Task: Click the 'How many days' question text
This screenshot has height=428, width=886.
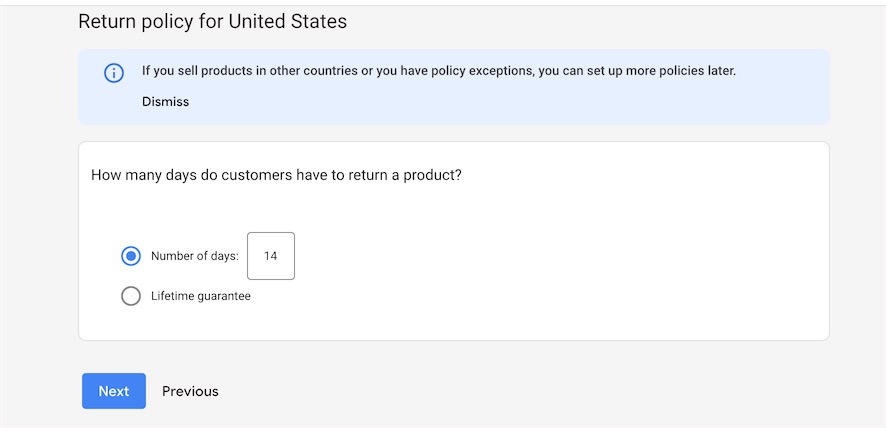Action: click(276, 175)
